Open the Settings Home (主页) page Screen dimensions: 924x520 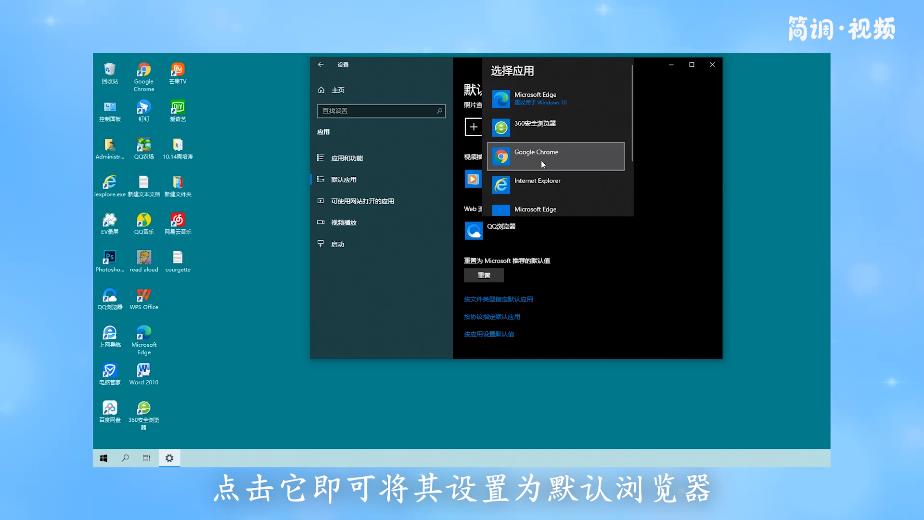(337, 90)
